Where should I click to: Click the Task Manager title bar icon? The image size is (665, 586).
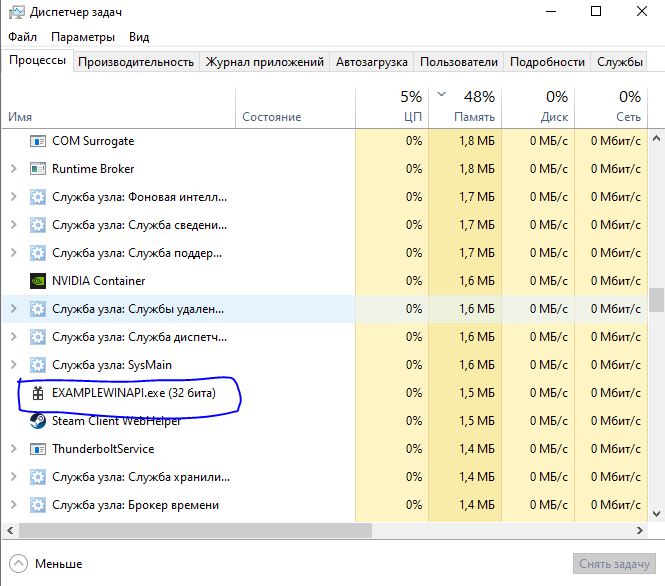17,12
